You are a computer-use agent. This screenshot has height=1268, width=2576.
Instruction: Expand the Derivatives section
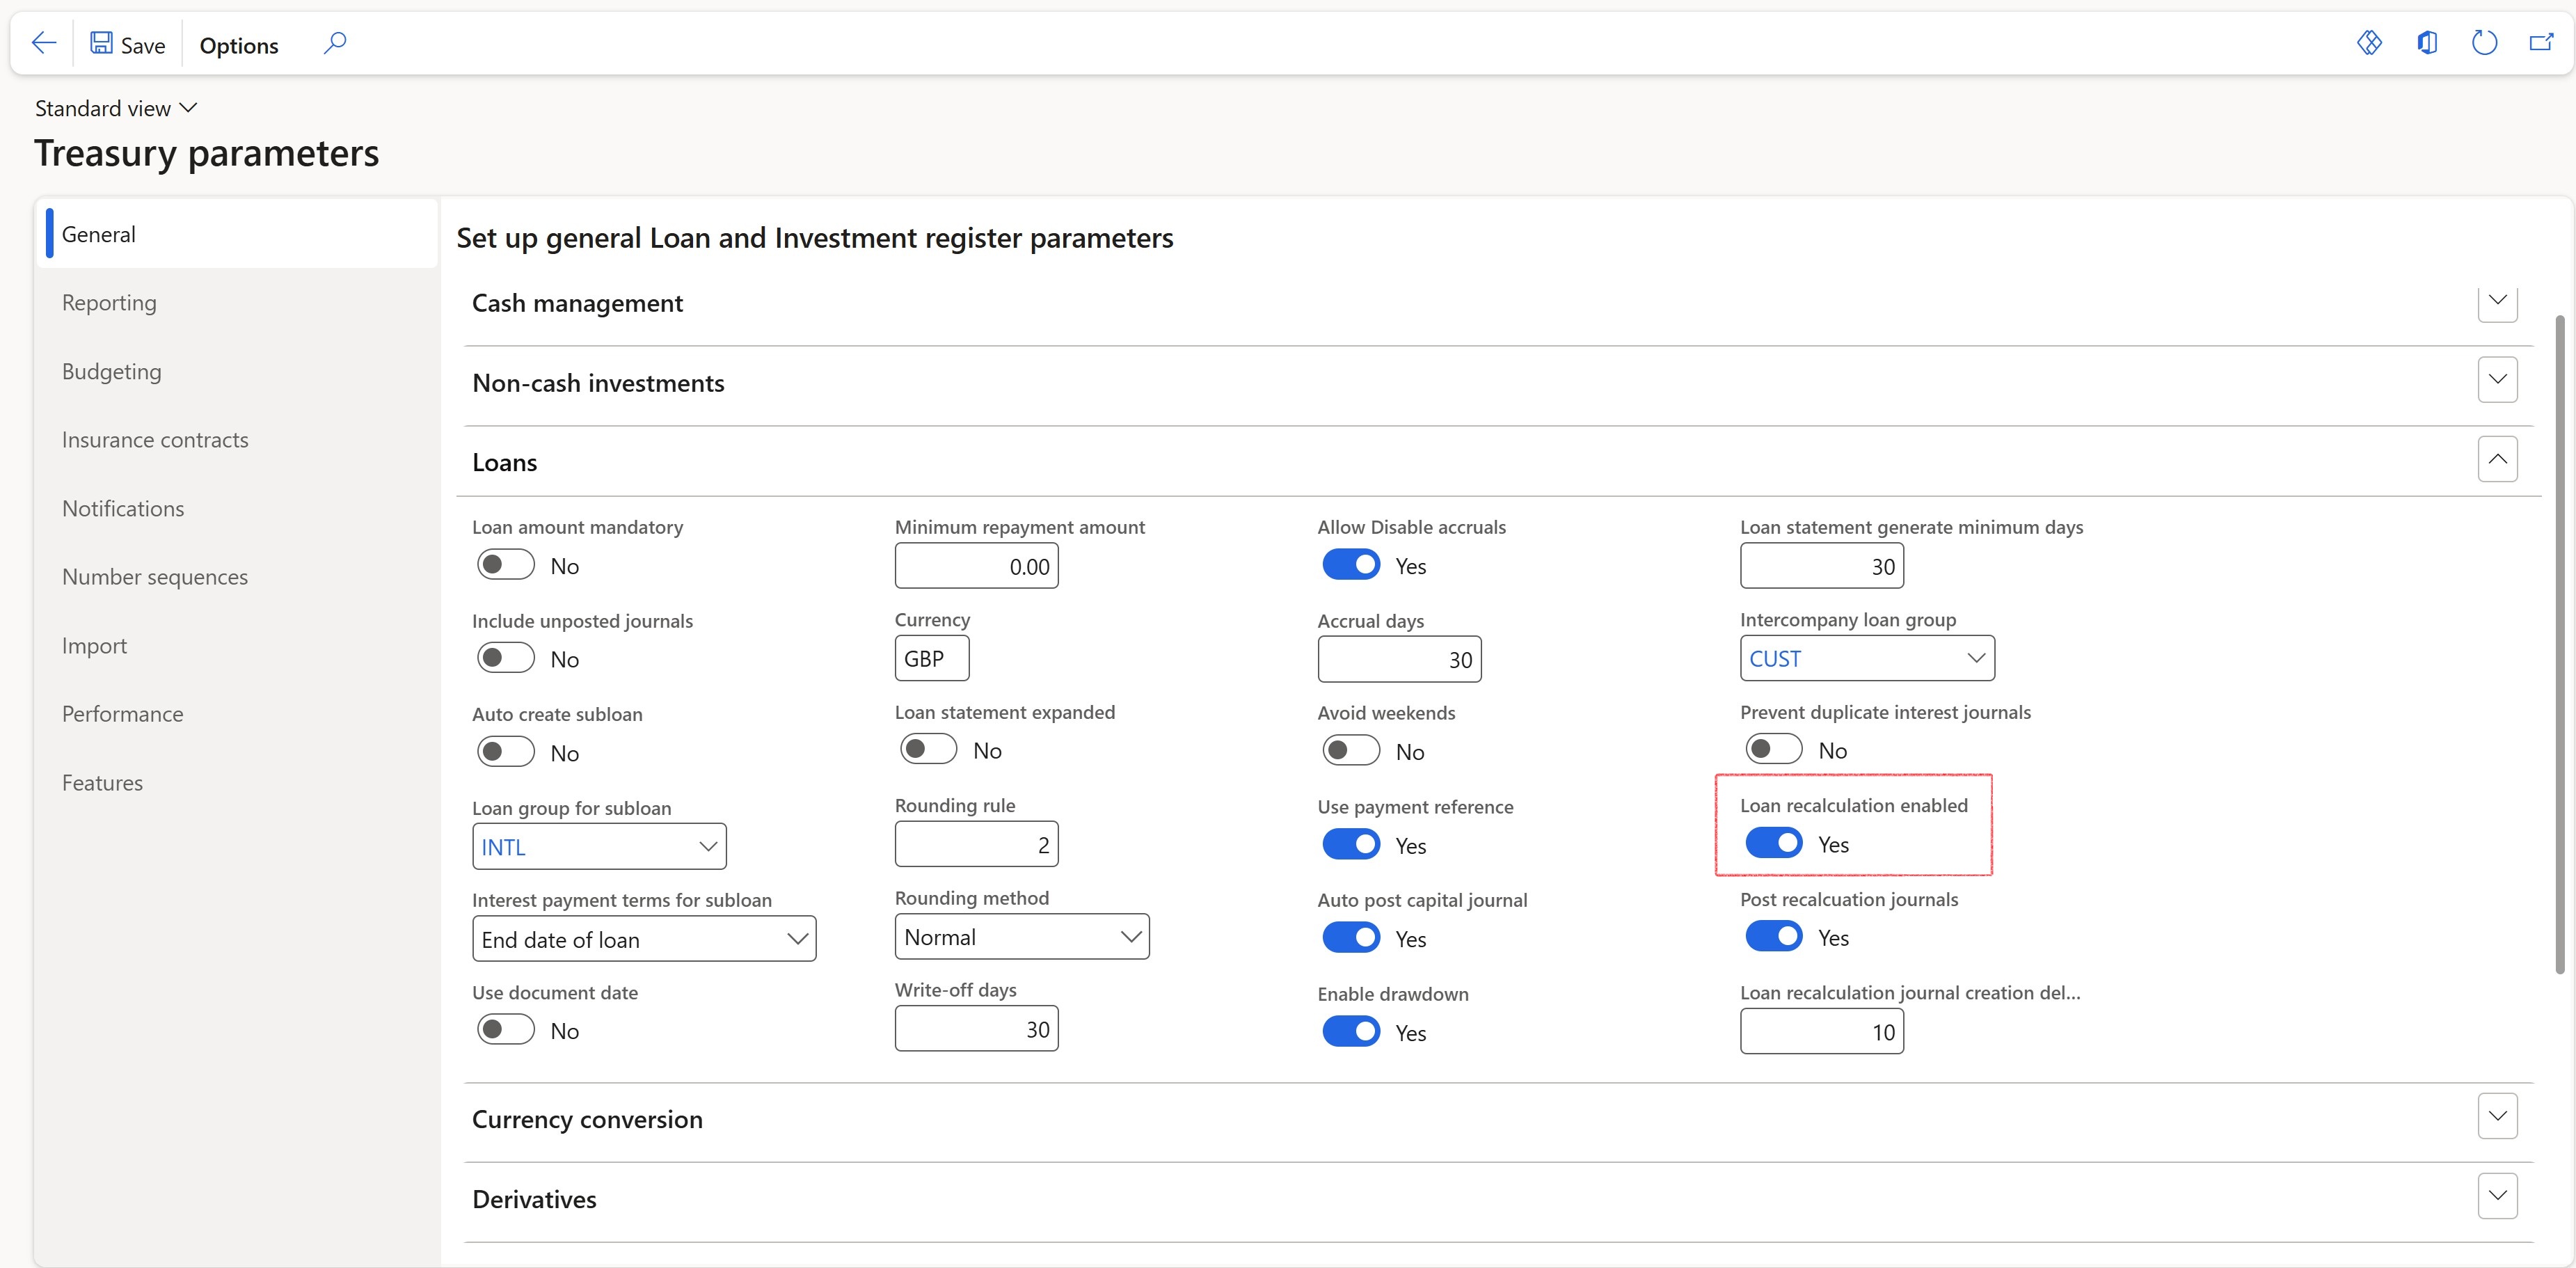[x=2497, y=1196]
